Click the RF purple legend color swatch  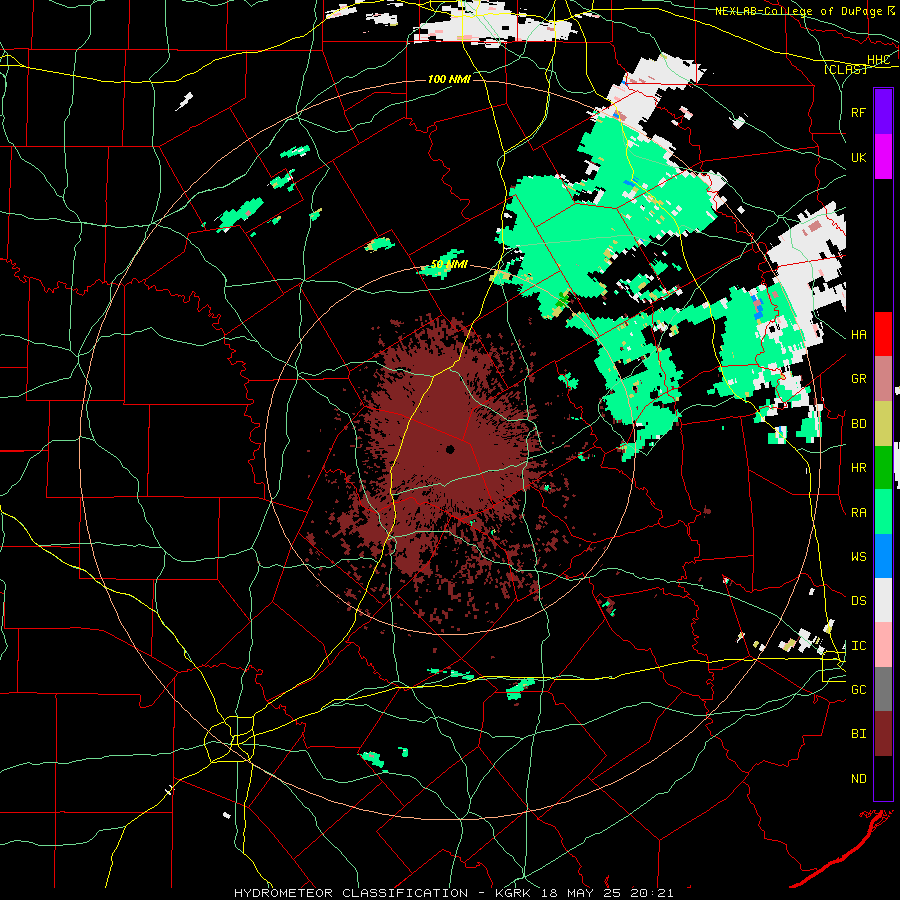point(883,112)
